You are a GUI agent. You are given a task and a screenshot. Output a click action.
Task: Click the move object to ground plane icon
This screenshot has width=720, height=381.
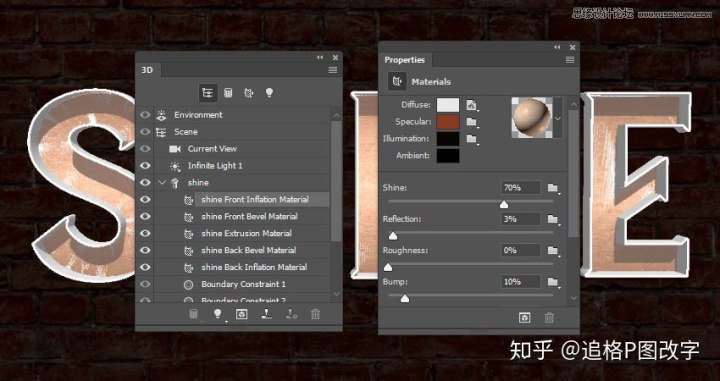pos(267,314)
